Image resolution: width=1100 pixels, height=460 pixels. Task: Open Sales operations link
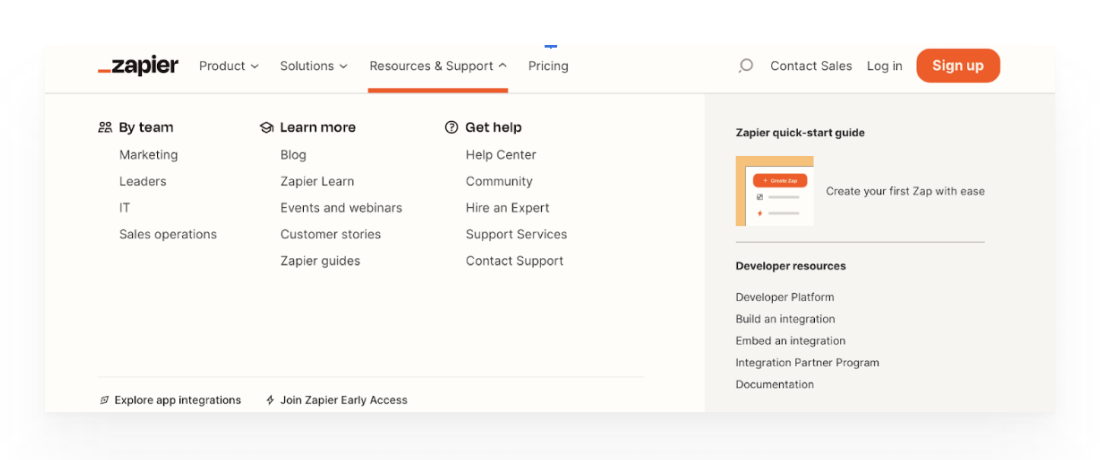click(x=168, y=234)
